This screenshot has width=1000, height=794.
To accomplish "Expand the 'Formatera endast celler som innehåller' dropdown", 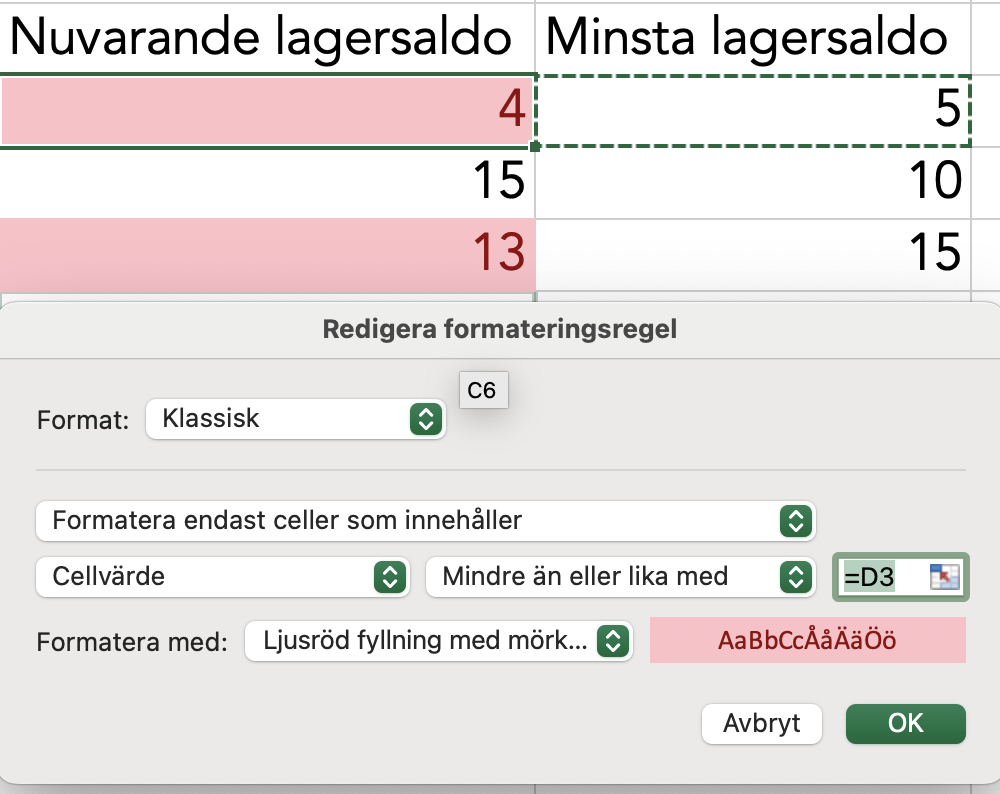I will tap(425, 521).
